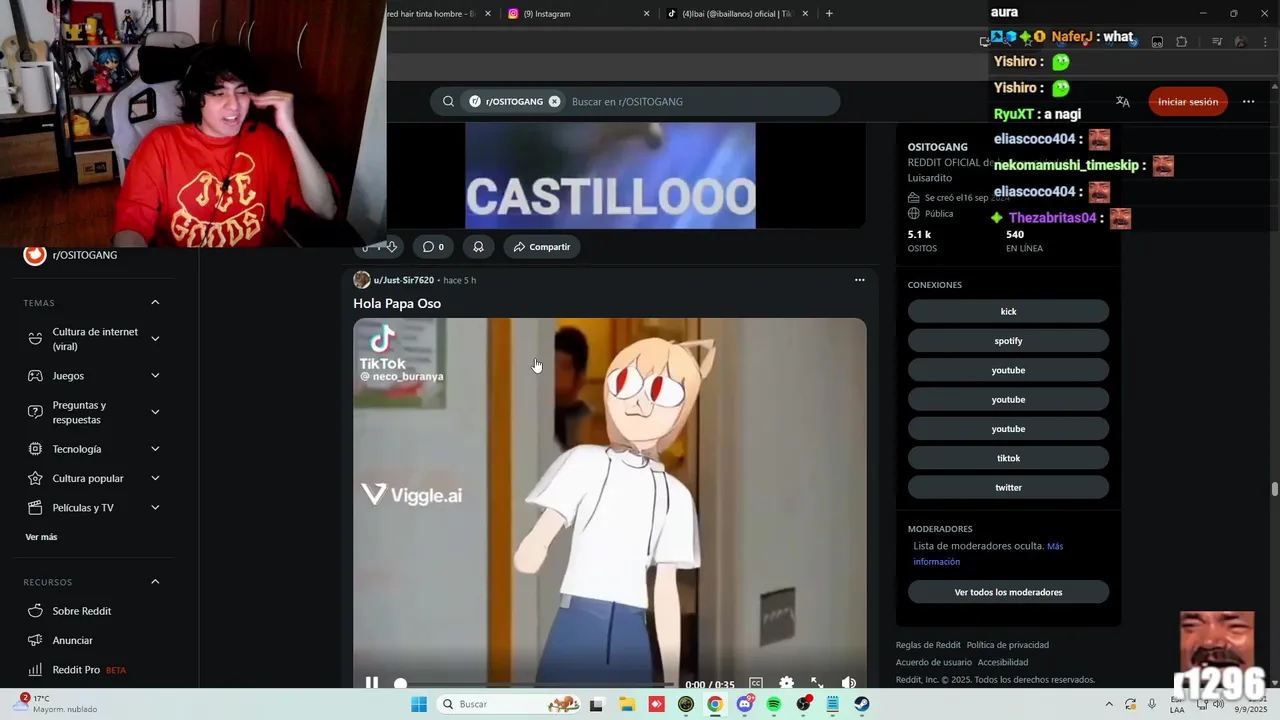
Task: Click the Windows Start button
Action: pos(419,704)
